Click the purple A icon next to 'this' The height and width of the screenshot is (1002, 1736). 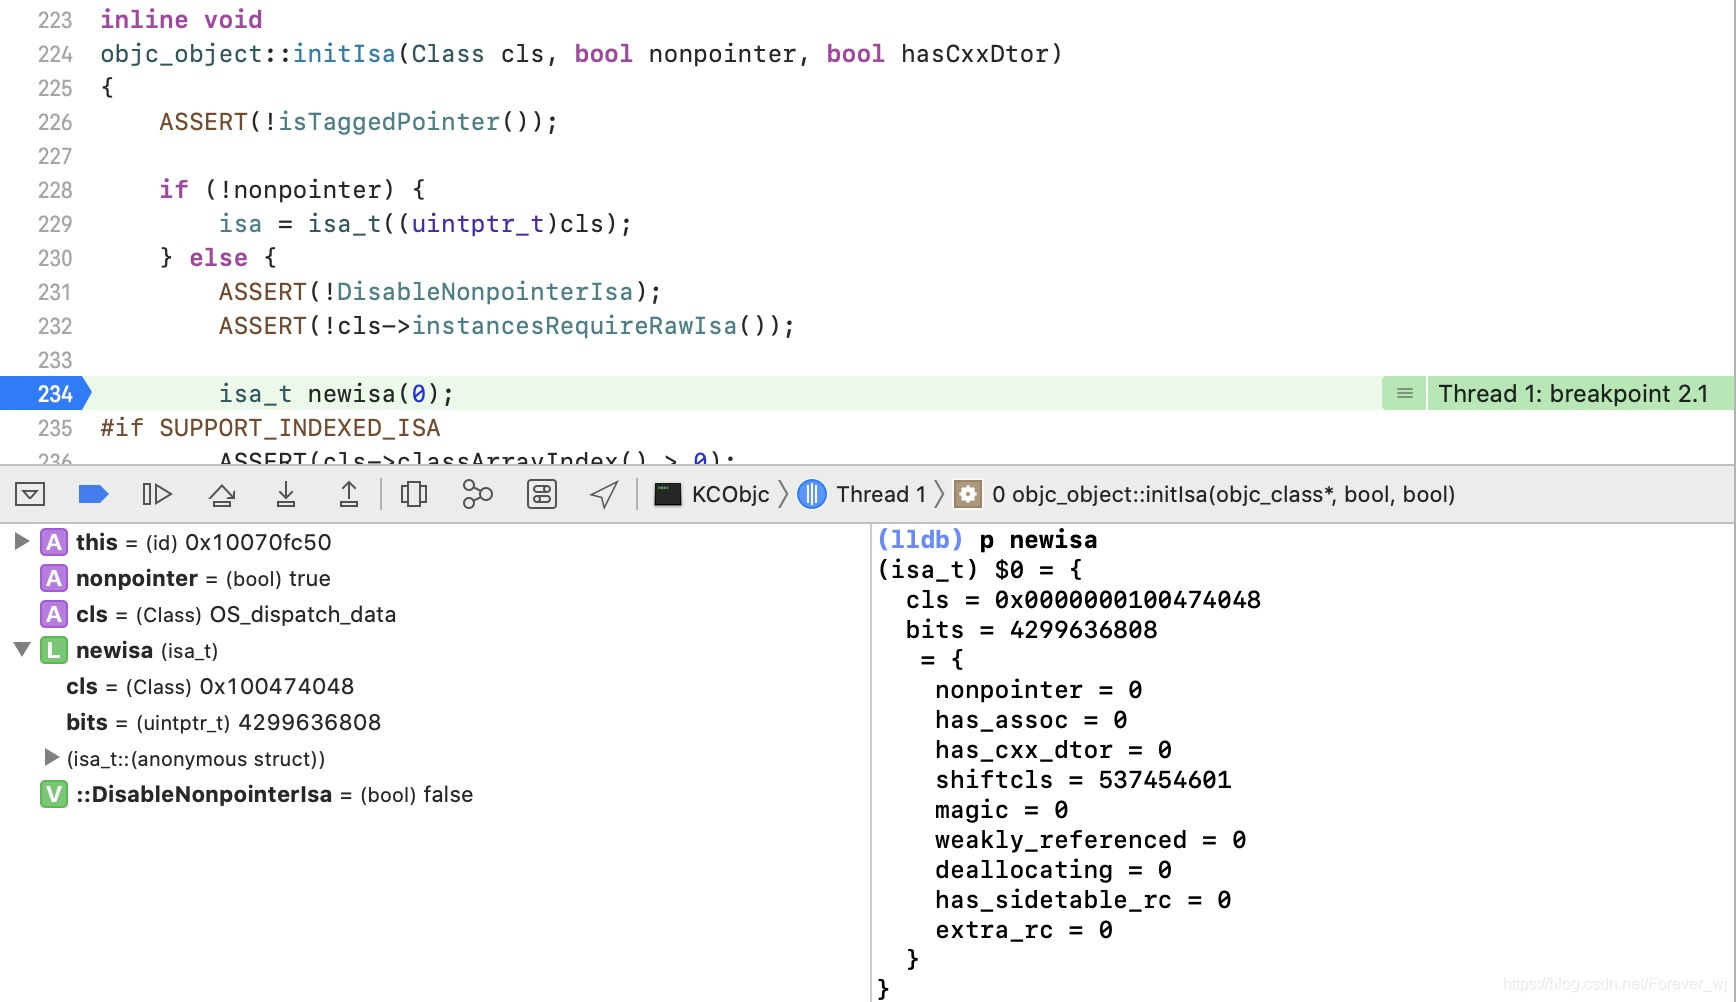[54, 542]
